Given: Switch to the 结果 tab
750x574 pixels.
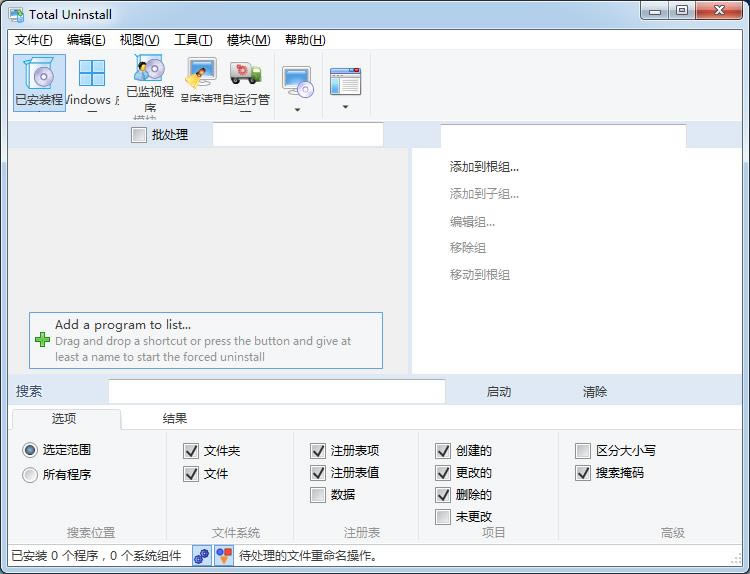Looking at the screenshot, I should pos(175,419).
